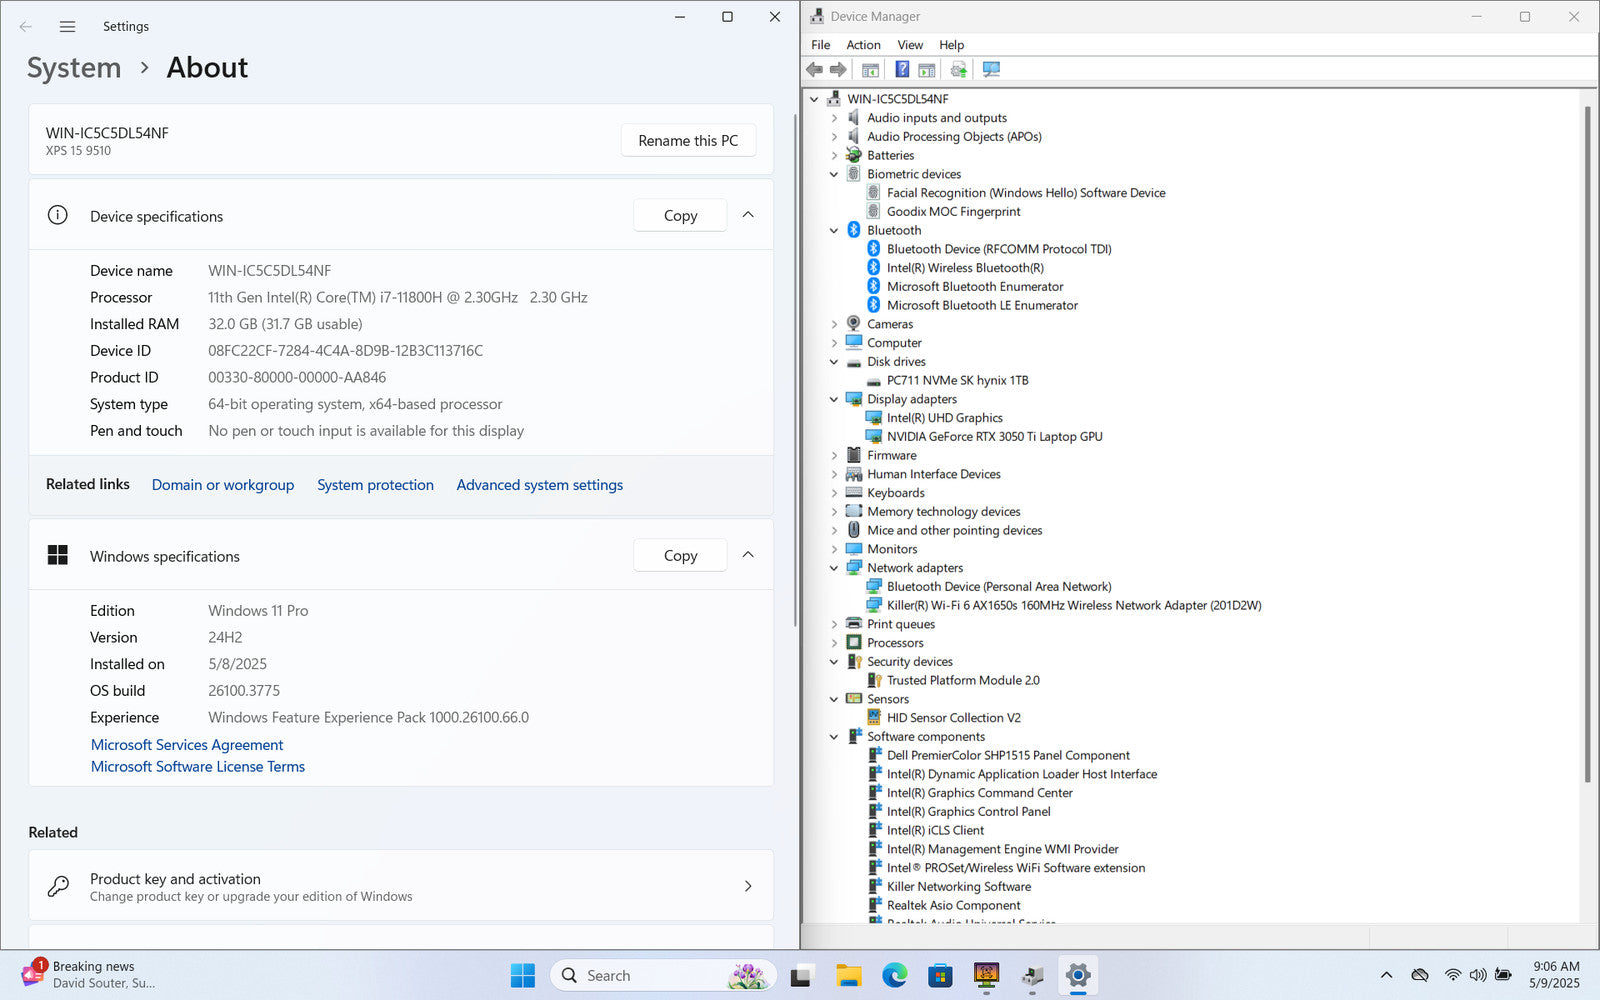Select Intel(R) UHD Graphics adapter

pos(944,418)
